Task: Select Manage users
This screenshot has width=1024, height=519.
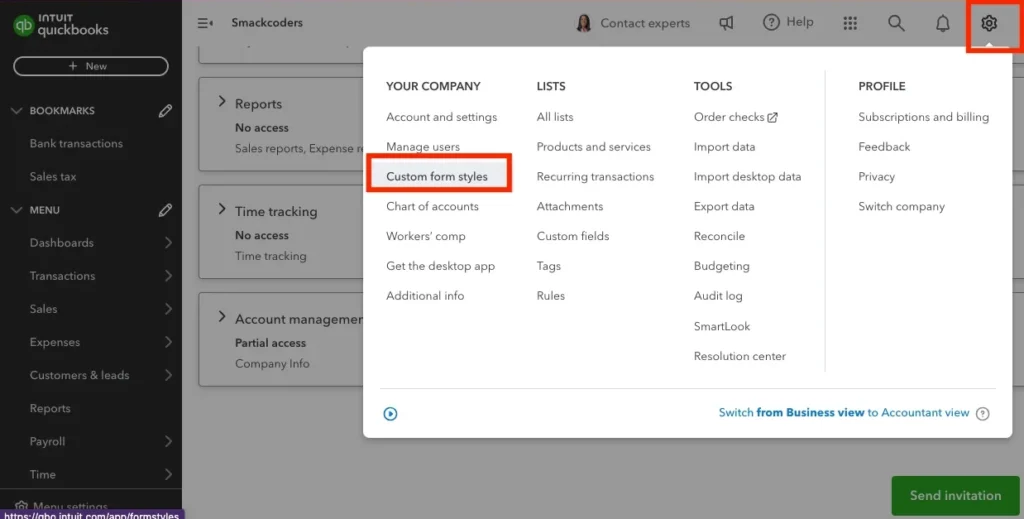Action: coord(423,147)
